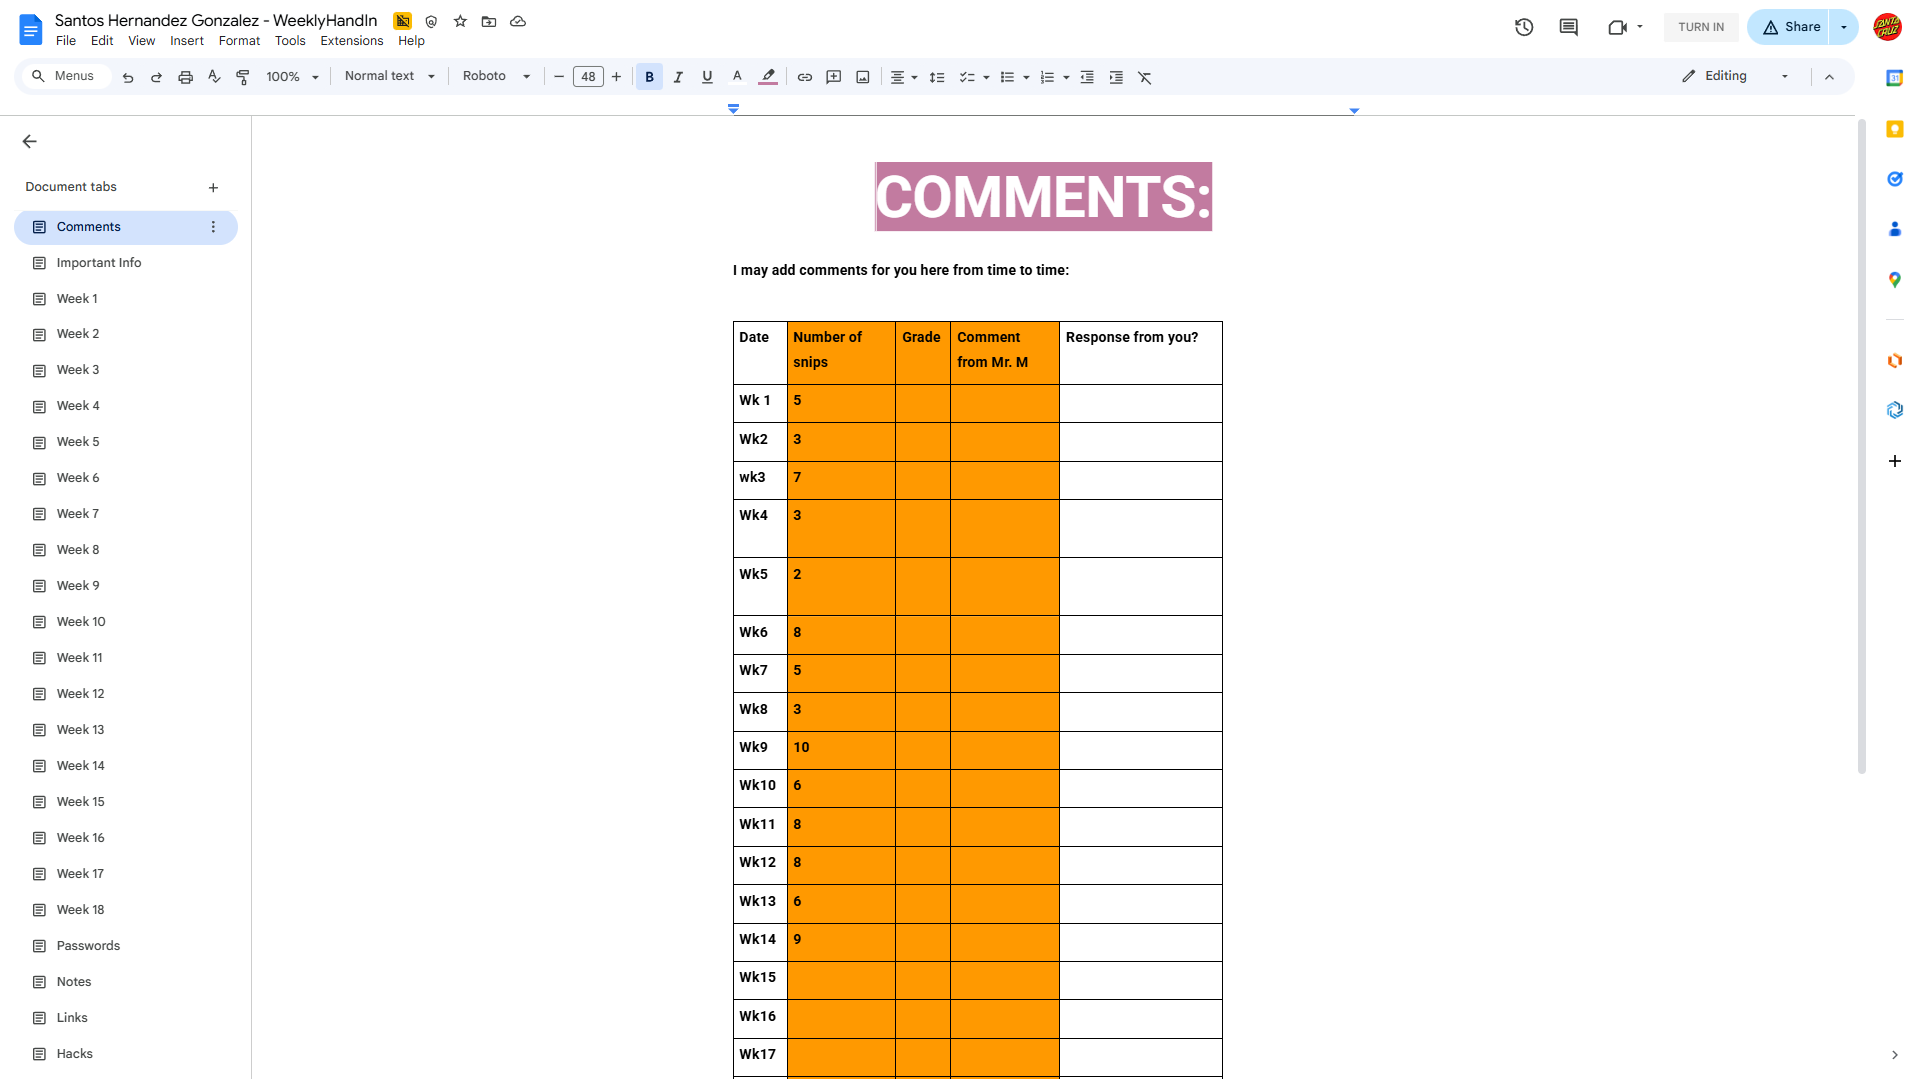The width and height of the screenshot is (1919, 1079).
Task: Toggle italic formatting
Action: pos(678,77)
